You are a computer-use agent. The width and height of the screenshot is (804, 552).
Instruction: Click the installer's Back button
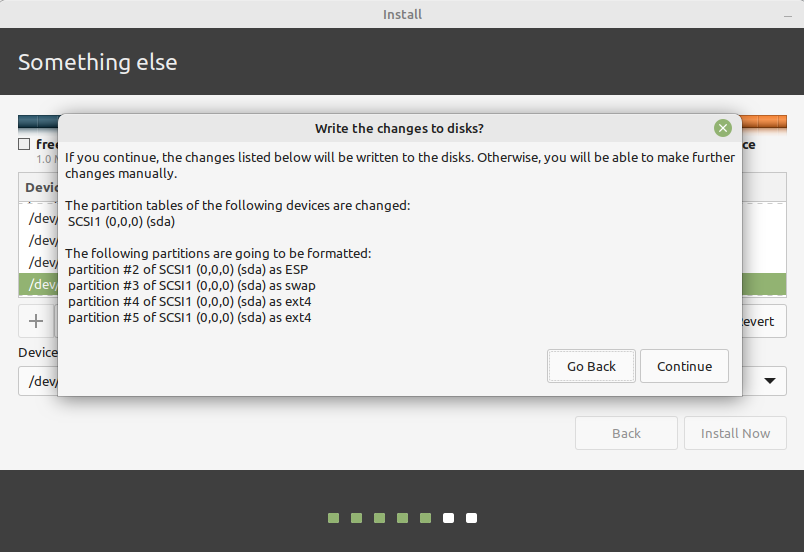point(626,433)
